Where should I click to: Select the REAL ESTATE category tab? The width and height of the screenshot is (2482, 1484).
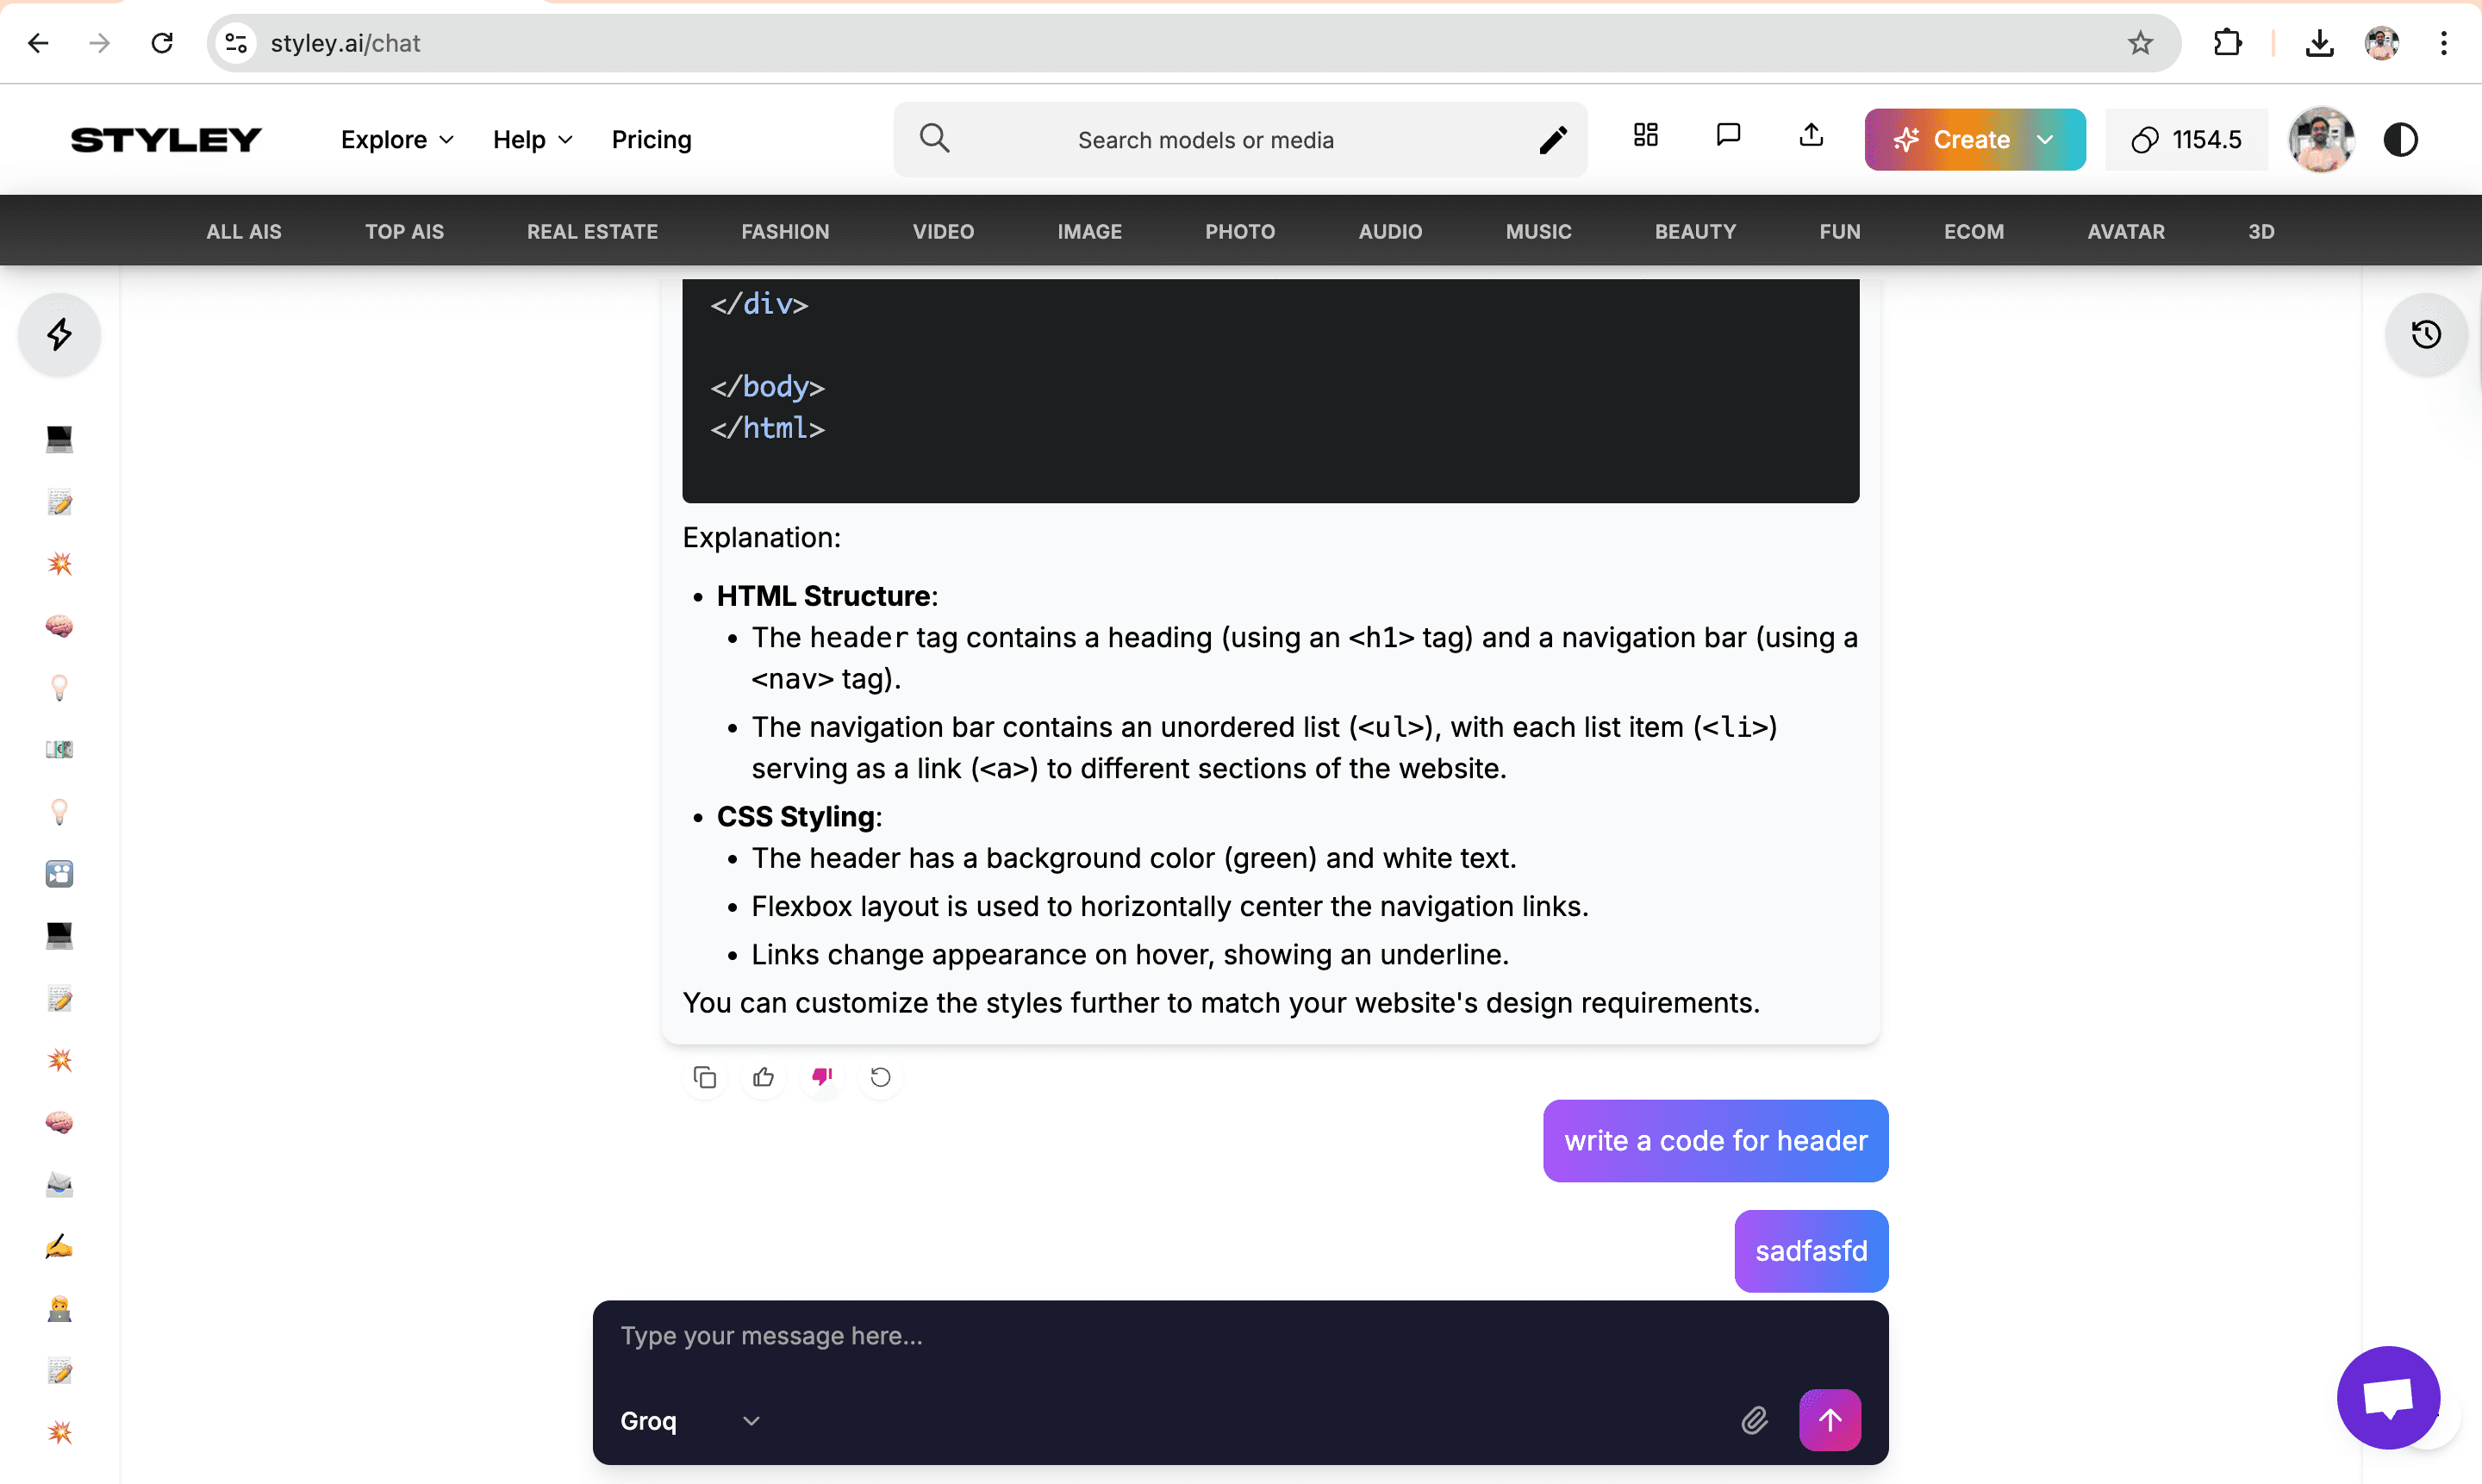592,232
